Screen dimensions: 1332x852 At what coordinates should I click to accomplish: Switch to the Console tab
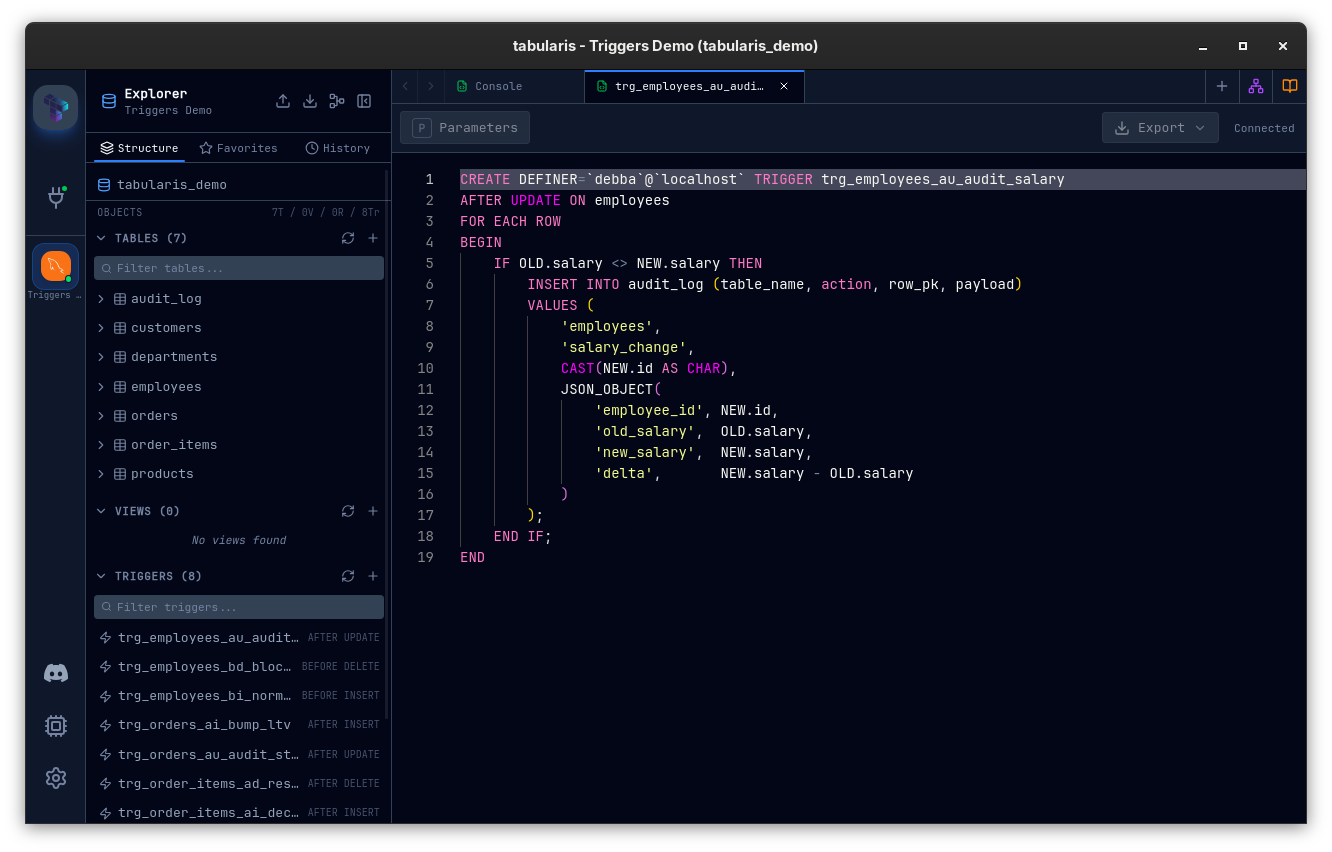pyautogui.click(x=514, y=86)
